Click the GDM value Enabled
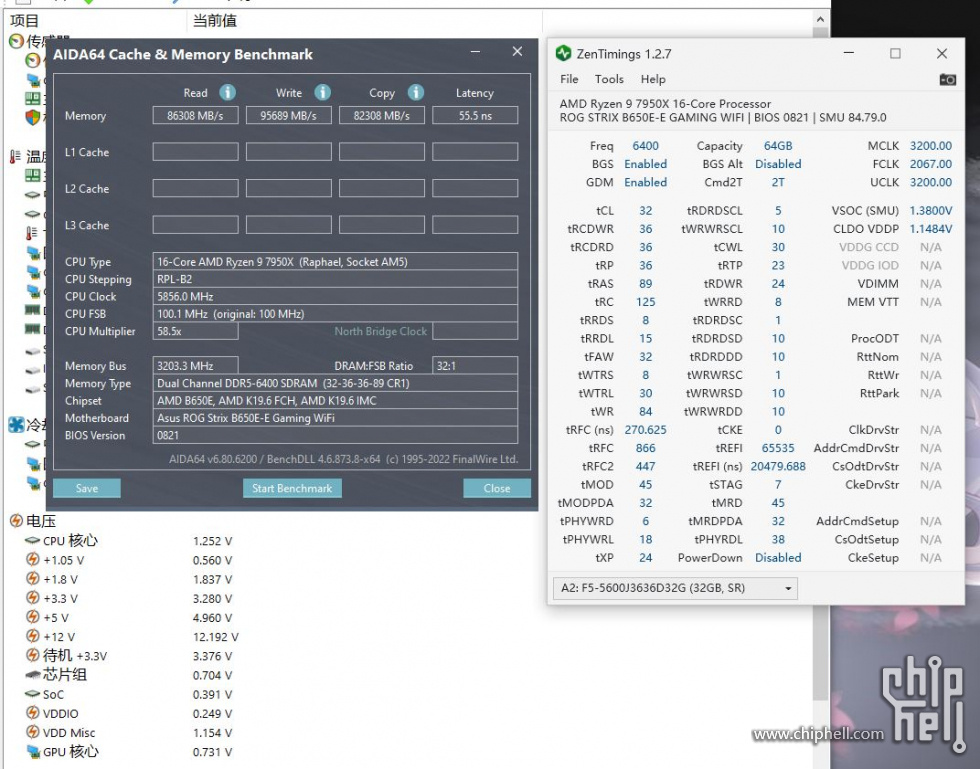The image size is (980, 769). [646, 182]
